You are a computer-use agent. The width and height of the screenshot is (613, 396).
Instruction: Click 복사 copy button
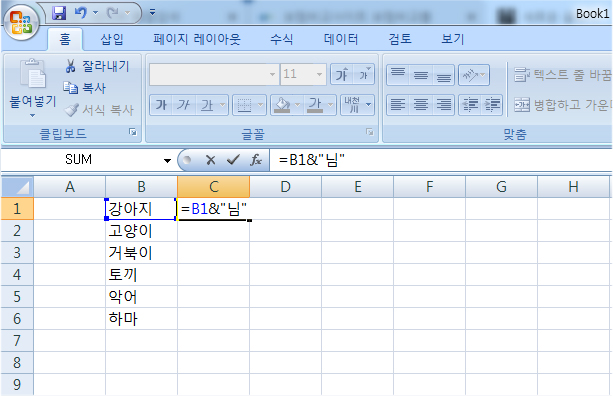click(84, 88)
